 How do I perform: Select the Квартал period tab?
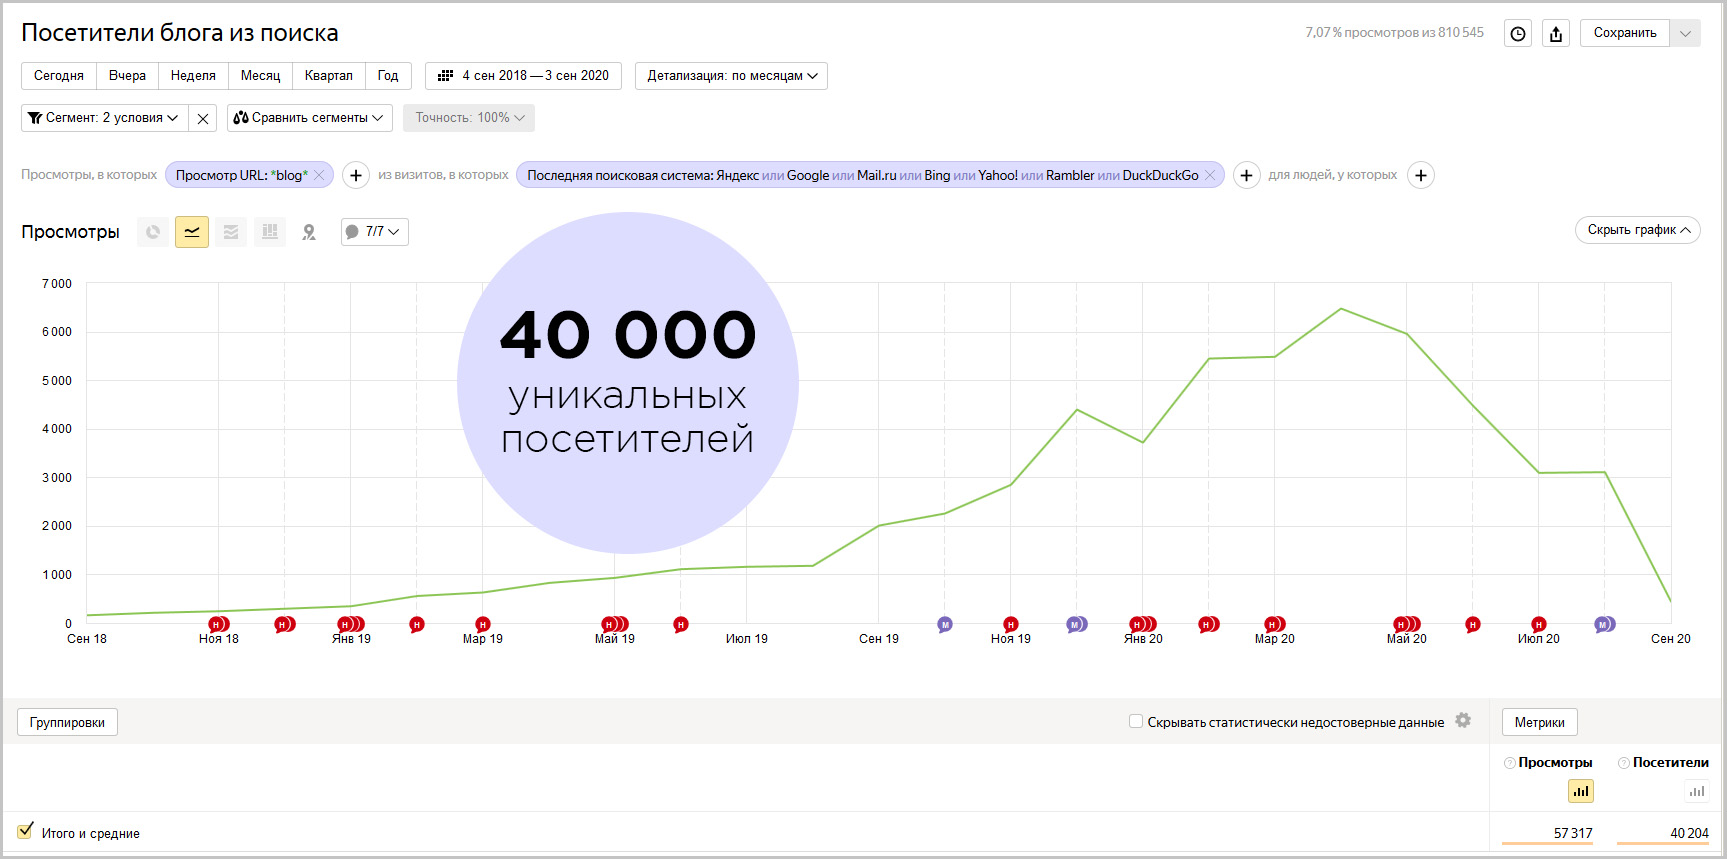point(328,76)
